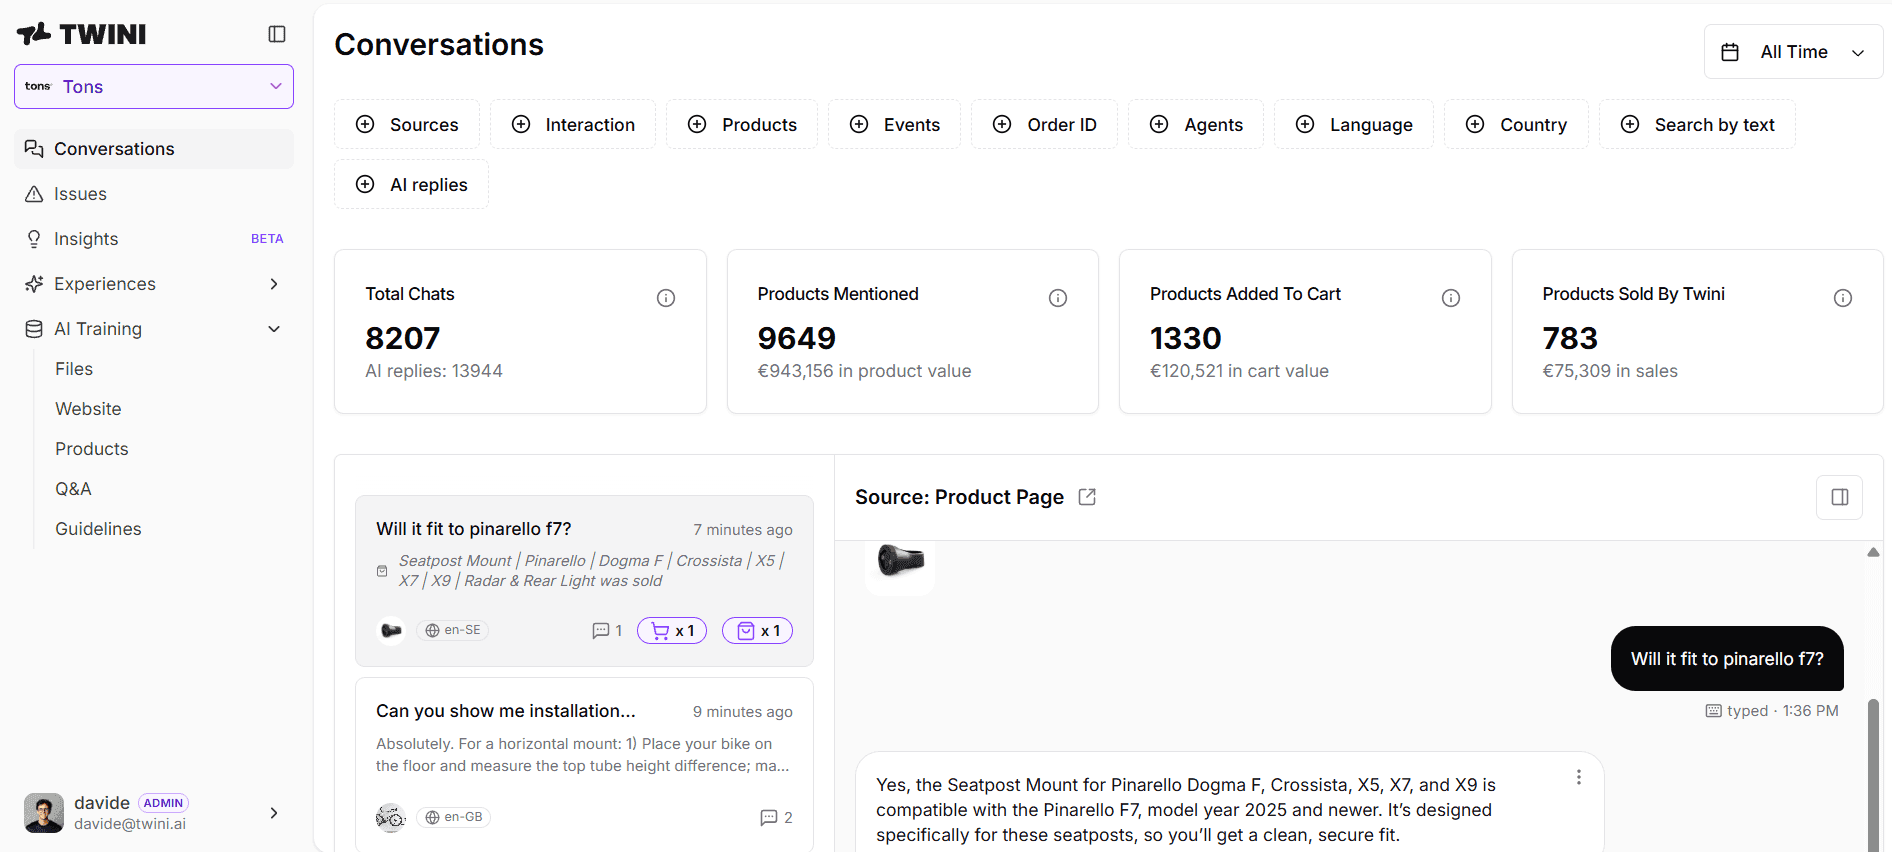Open Q&A under AI Training
Screen dimensions: 1892x852
[73, 489]
